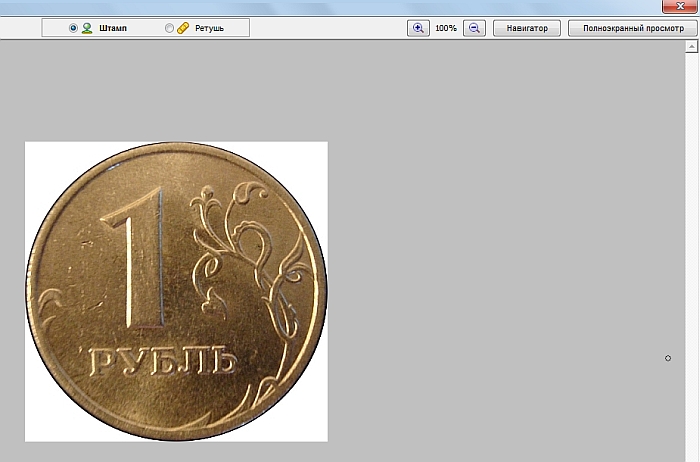Zoom in with the magnifier plus icon
Screen dimensions: 700x462
(x=418, y=28)
